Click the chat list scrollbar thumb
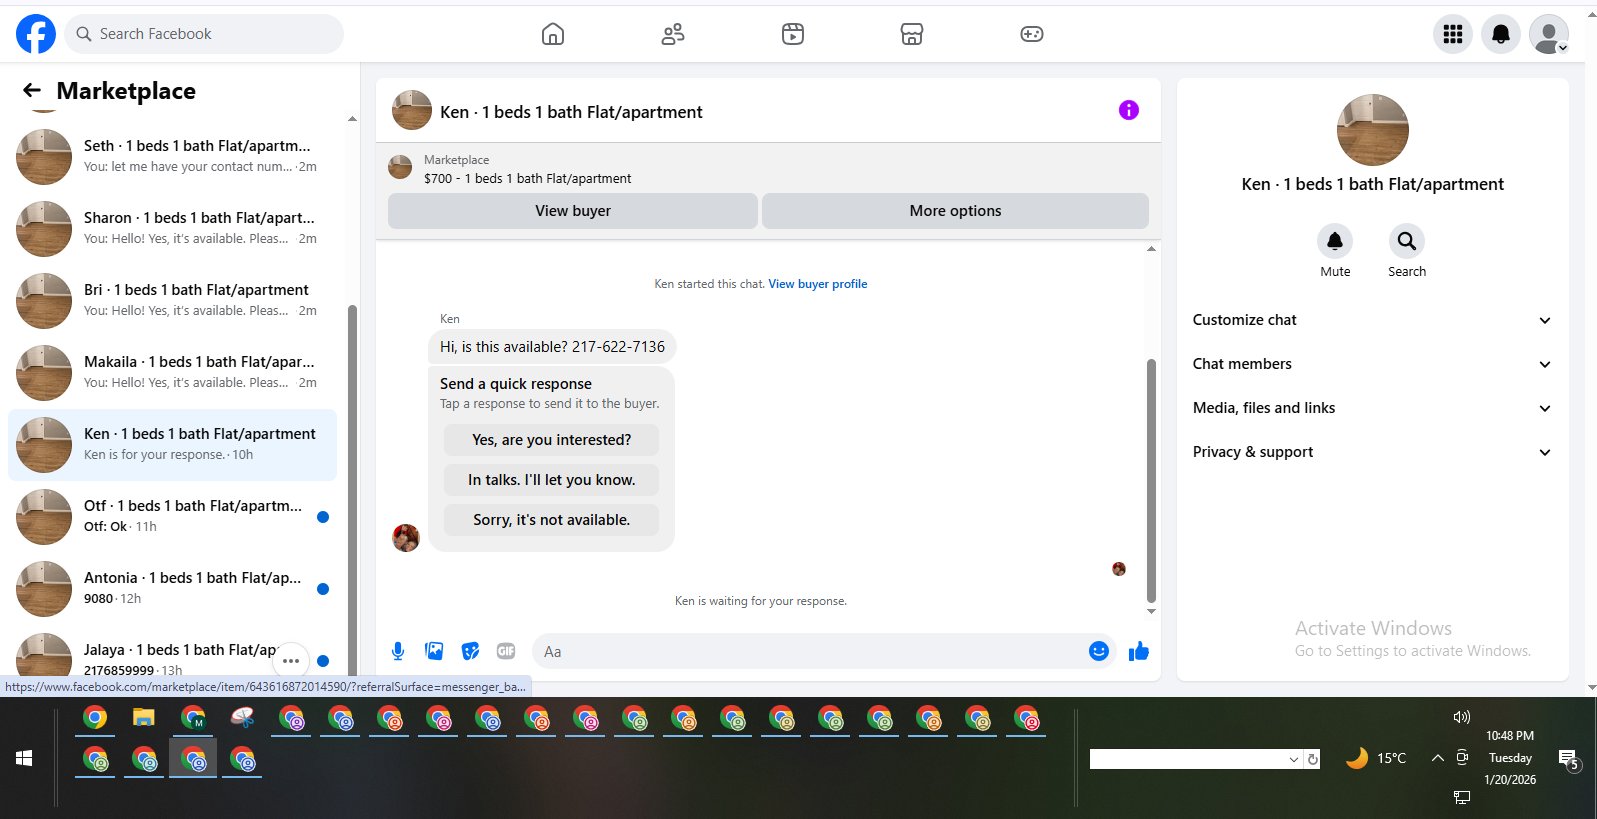 [352, 490]
